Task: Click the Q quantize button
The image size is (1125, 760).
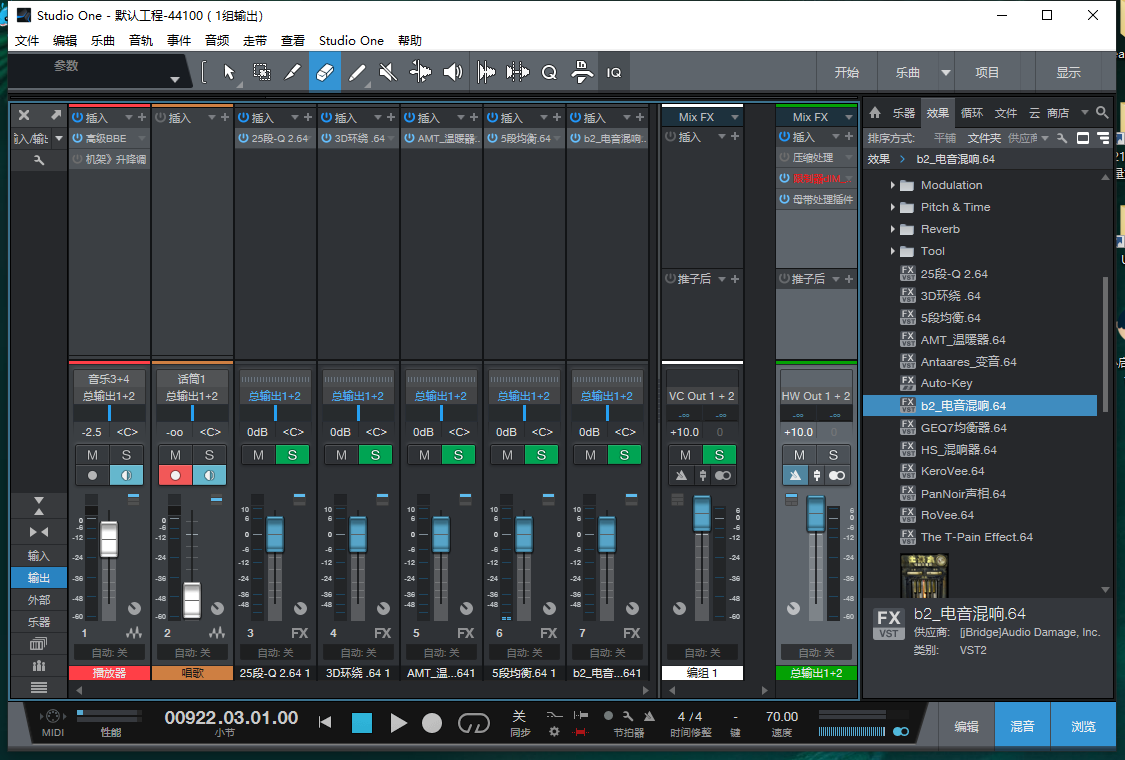Action: coord(549,72)
